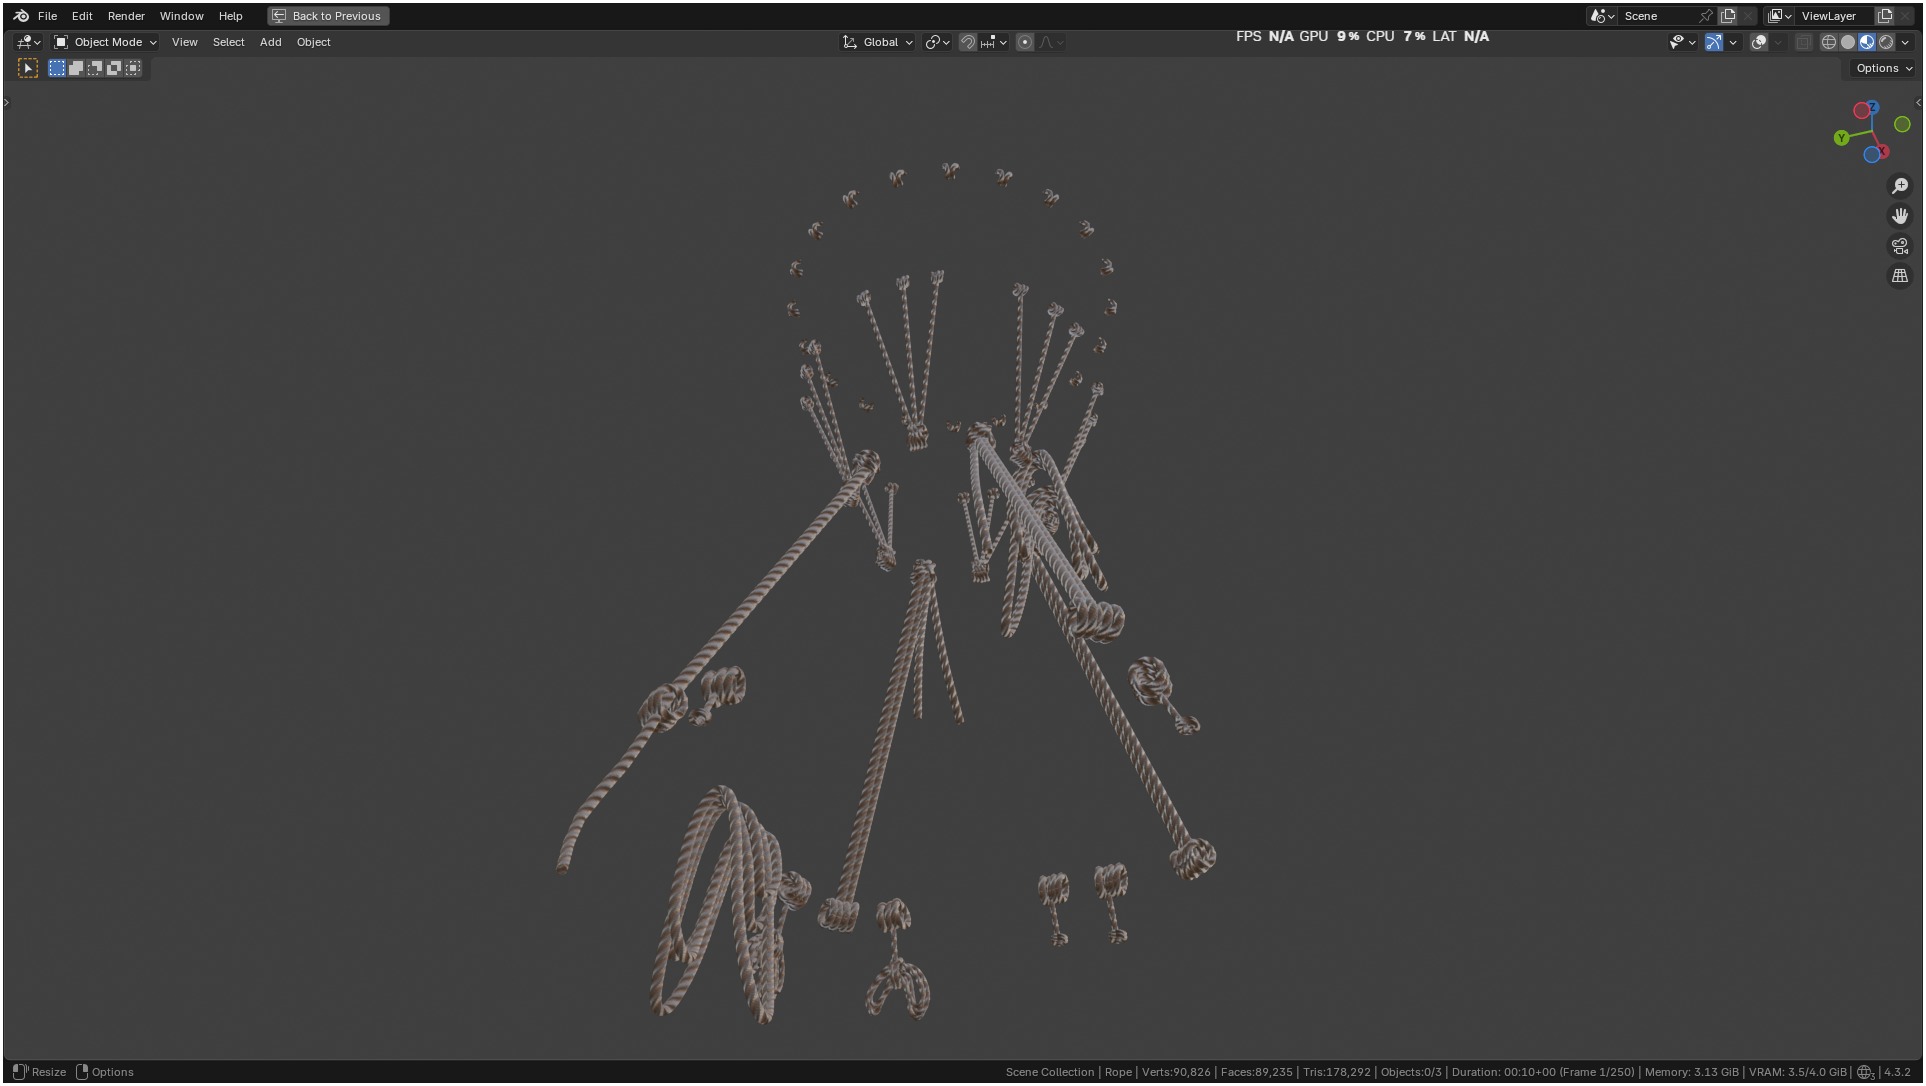Click the globe icon in status bar
The width and height of the screenshot is (1926, 1086).
[1865, 1072]
